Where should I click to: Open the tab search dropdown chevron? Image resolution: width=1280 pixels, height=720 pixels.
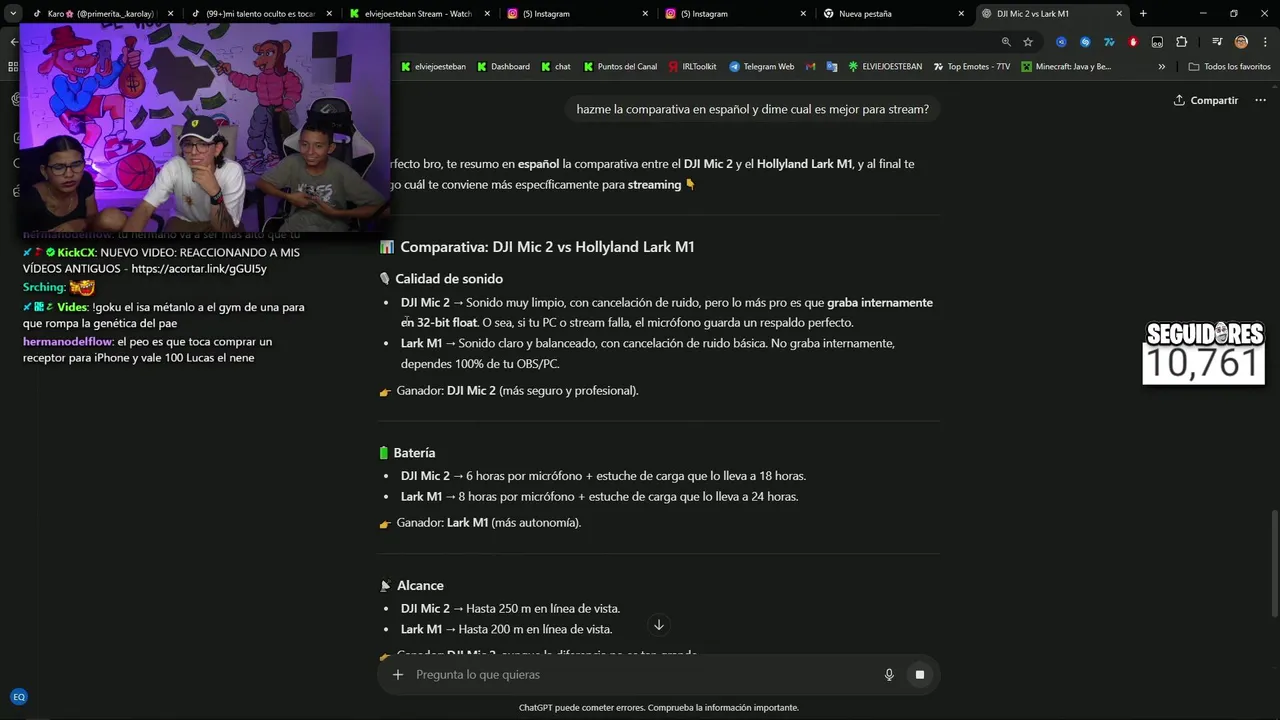point(13,13)
